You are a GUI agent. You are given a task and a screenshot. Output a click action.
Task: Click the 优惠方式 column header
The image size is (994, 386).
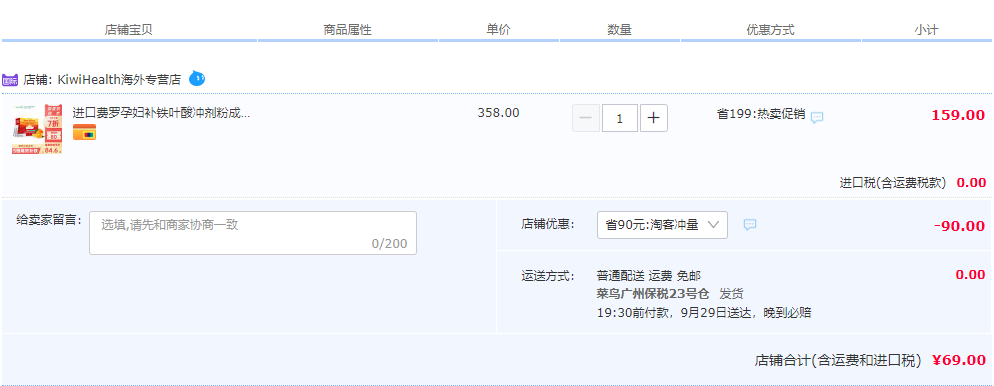[x=770, y=30]
